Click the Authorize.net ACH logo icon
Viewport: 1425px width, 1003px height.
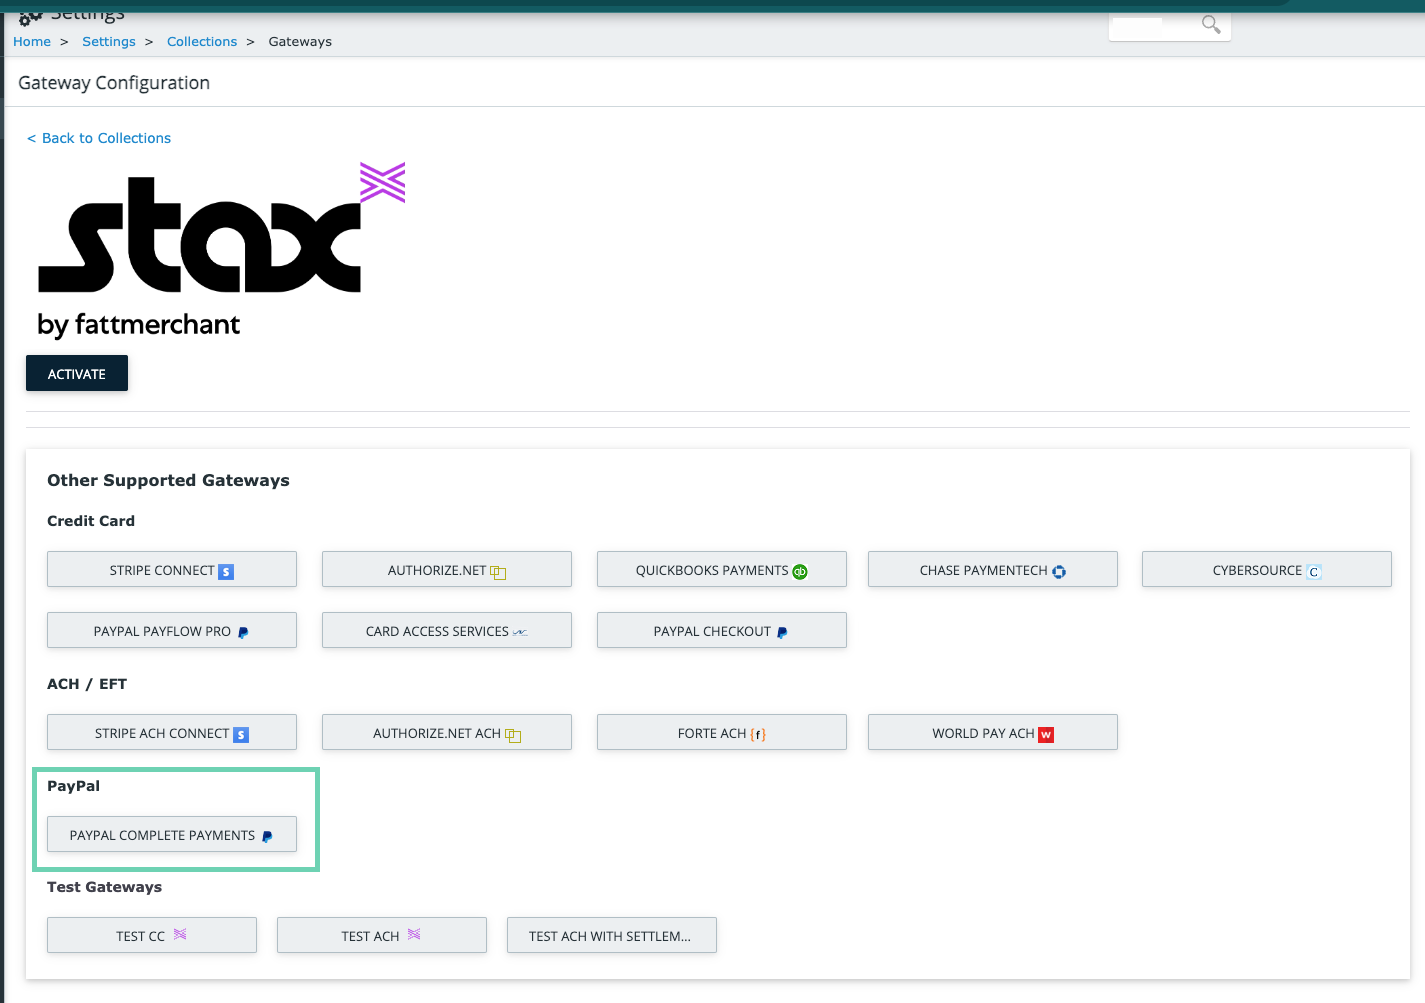point(513,735)
